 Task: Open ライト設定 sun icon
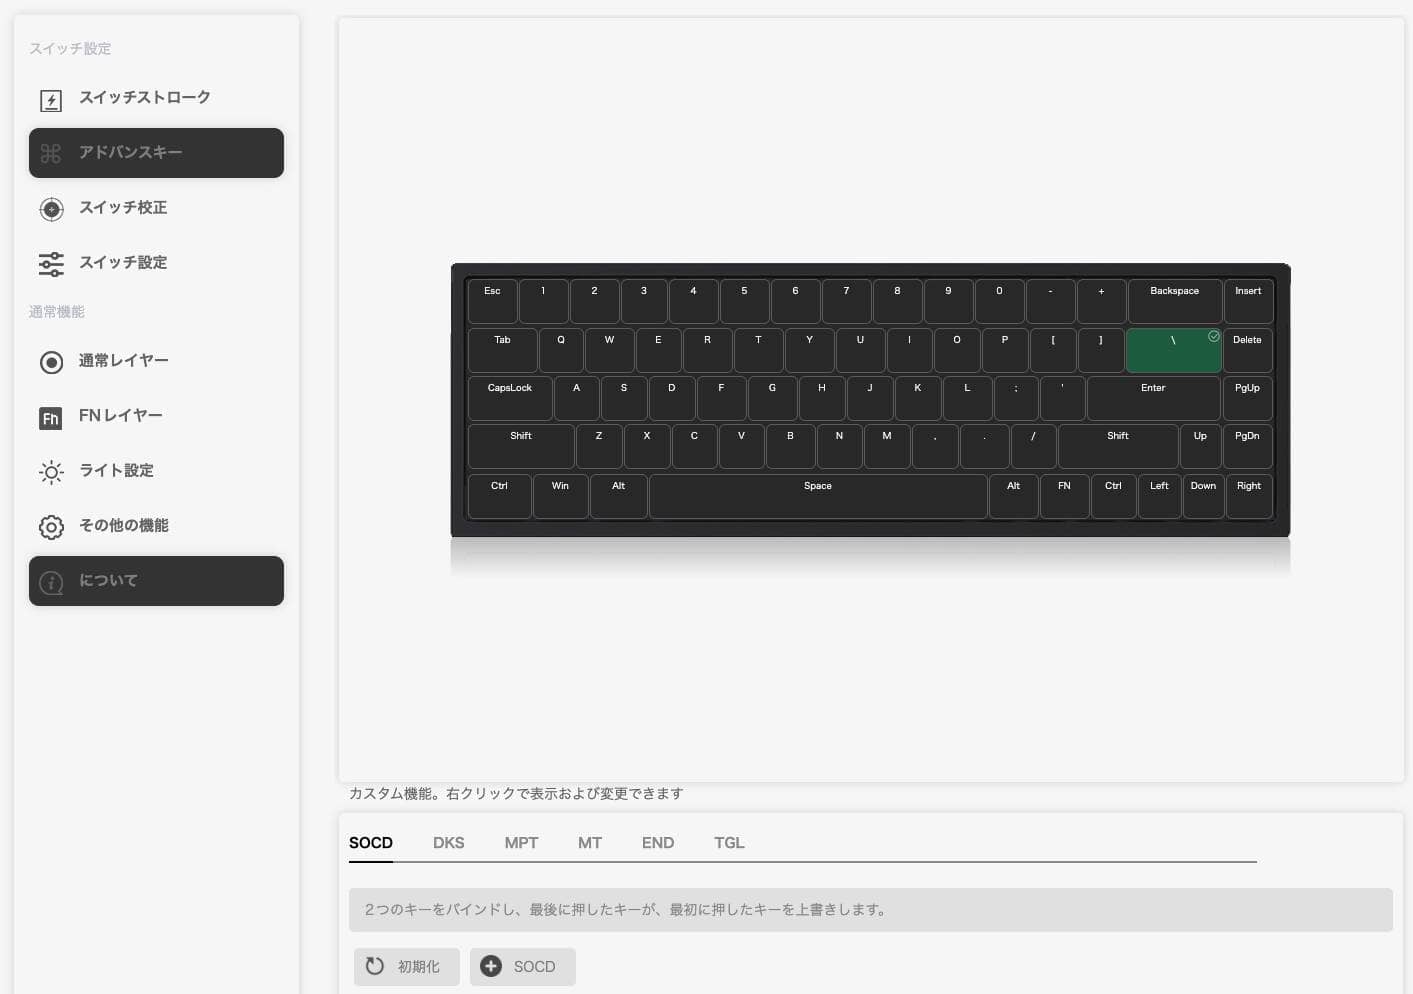pos(51,472)
